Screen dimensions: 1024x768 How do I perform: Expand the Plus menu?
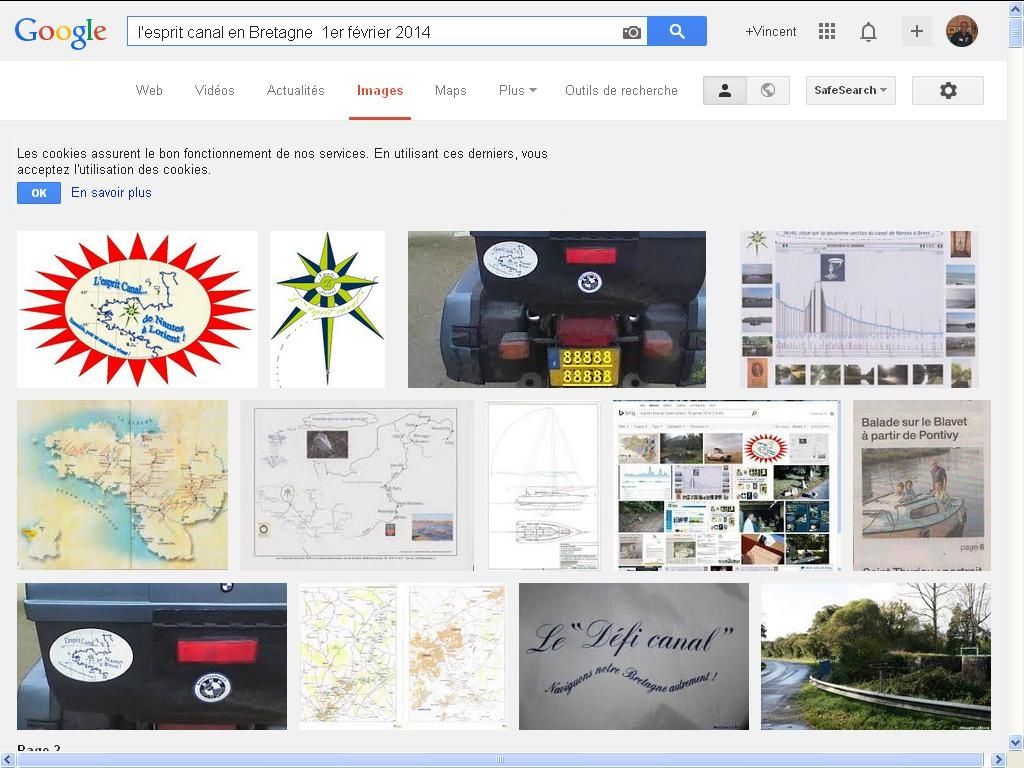pos(517,90)
